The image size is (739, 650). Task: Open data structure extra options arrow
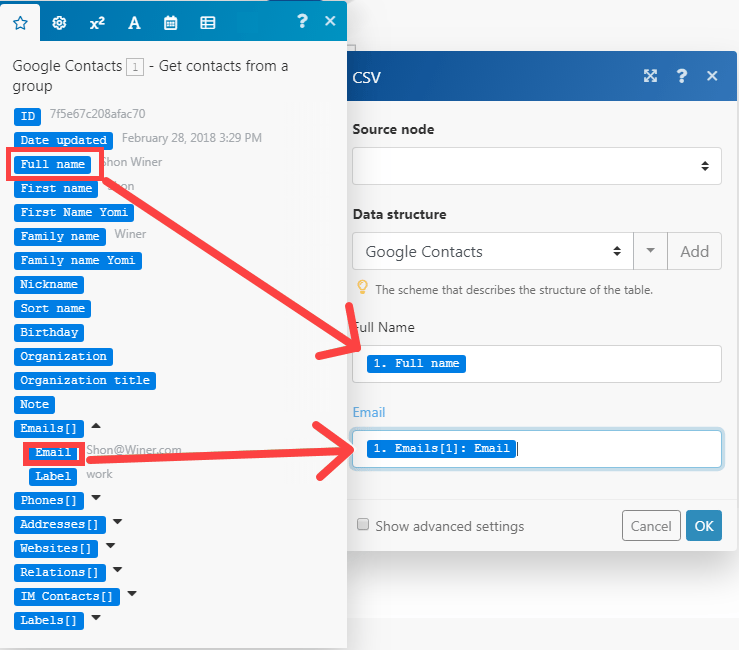coord(650,251)
